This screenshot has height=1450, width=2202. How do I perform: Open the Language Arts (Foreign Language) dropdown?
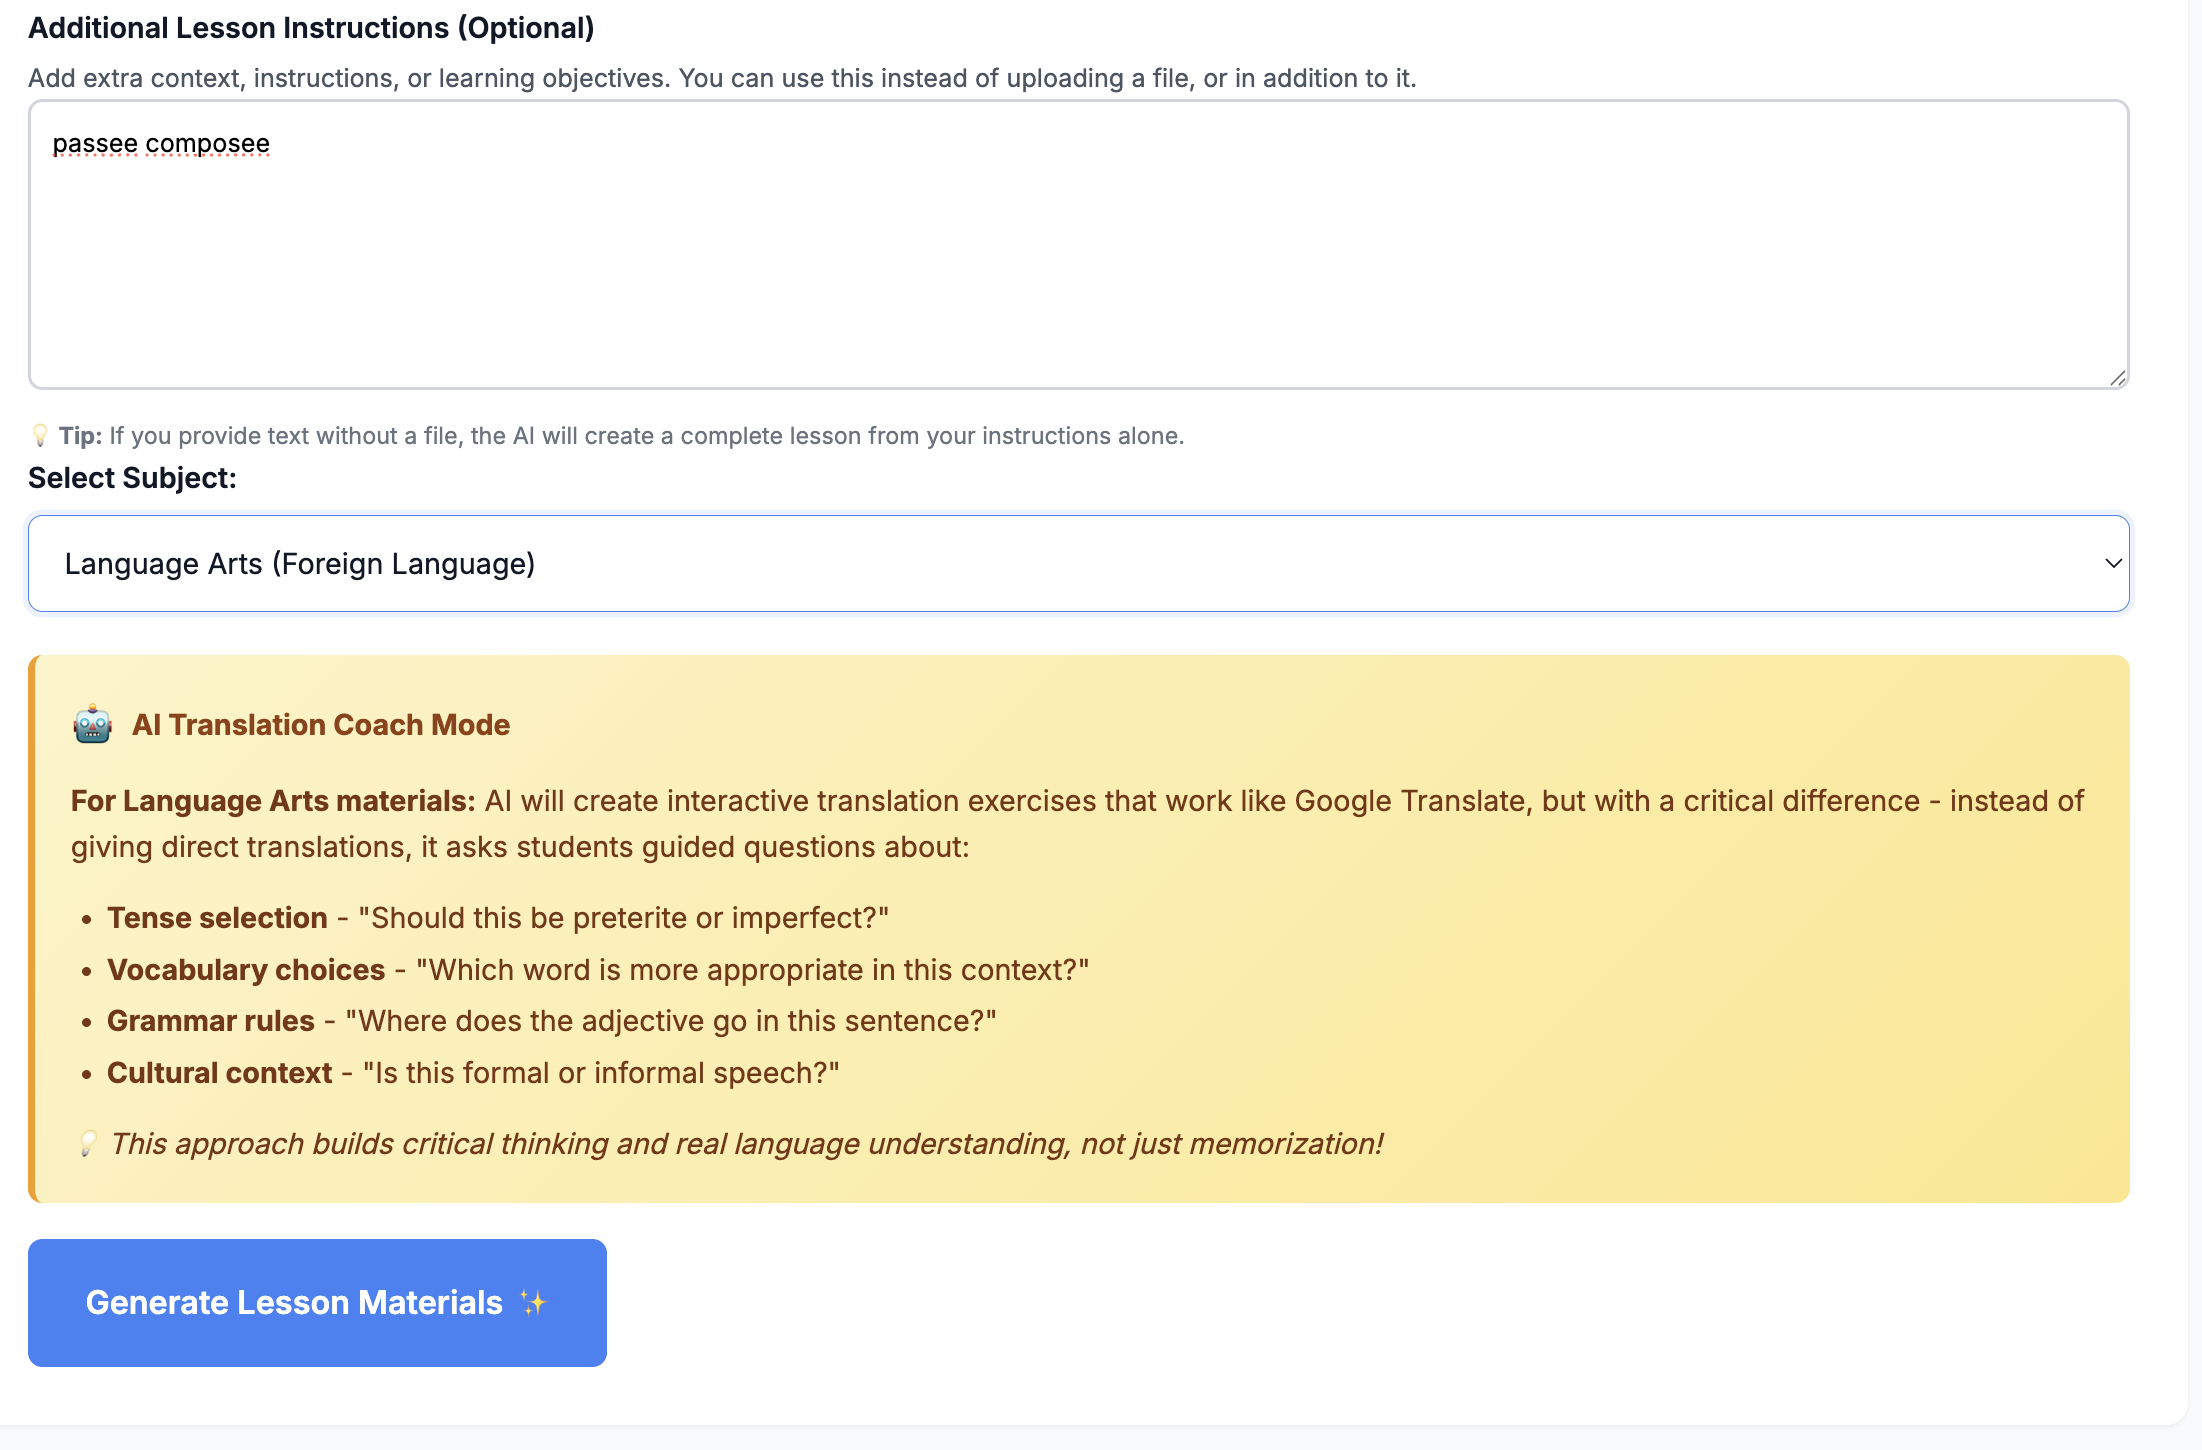1078,564
